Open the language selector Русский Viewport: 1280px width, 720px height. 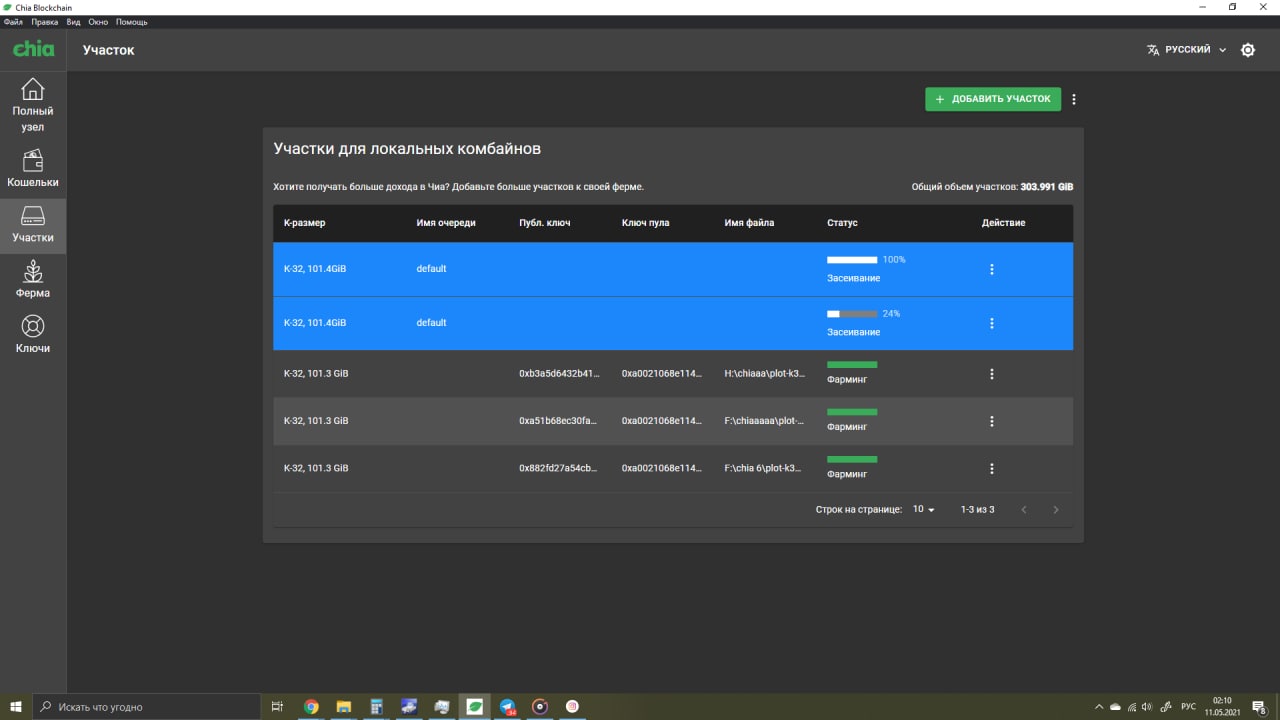[x=1187, y=49]
